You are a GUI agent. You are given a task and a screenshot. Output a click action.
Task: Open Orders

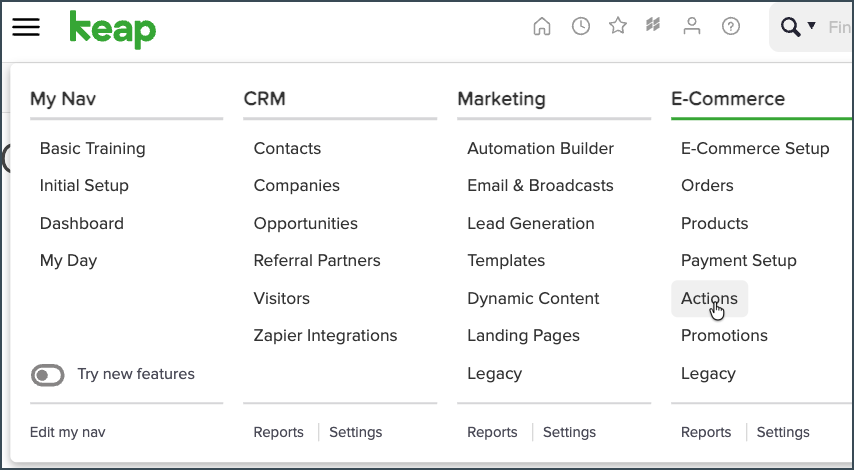[707, 186]
